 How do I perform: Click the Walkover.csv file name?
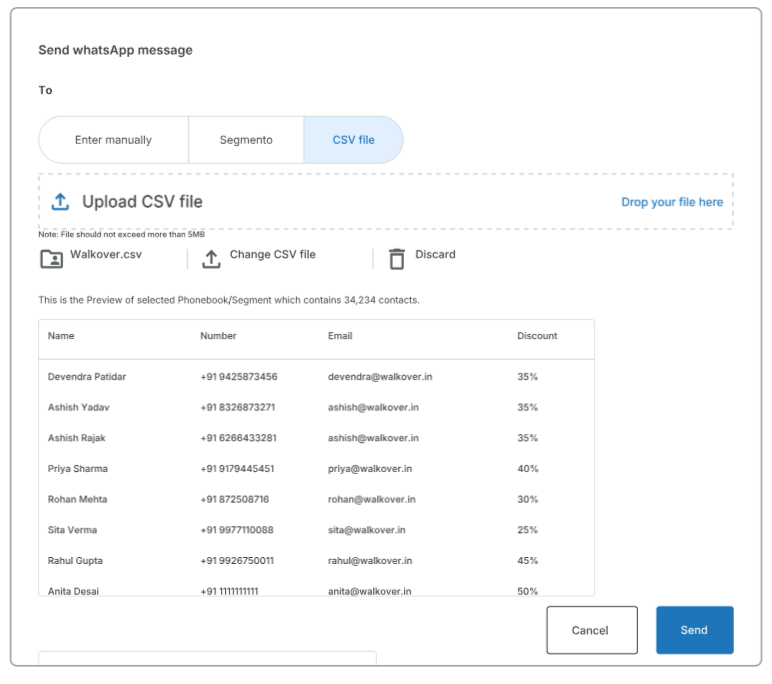tap(106, 255)
